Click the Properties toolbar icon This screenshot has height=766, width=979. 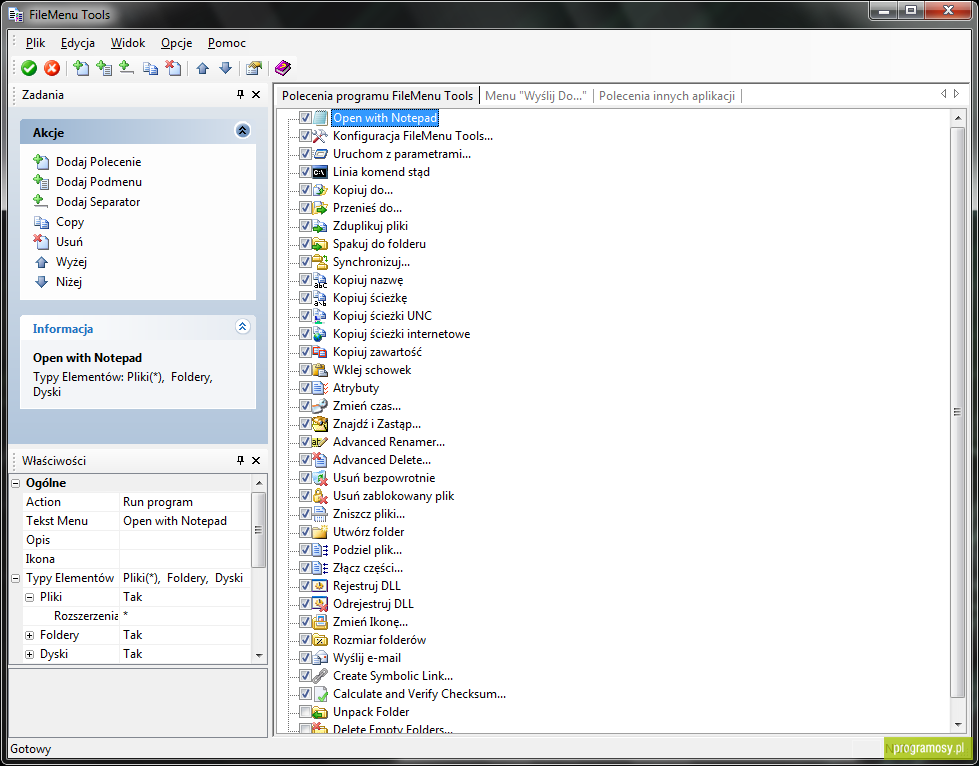coord(253,68)
